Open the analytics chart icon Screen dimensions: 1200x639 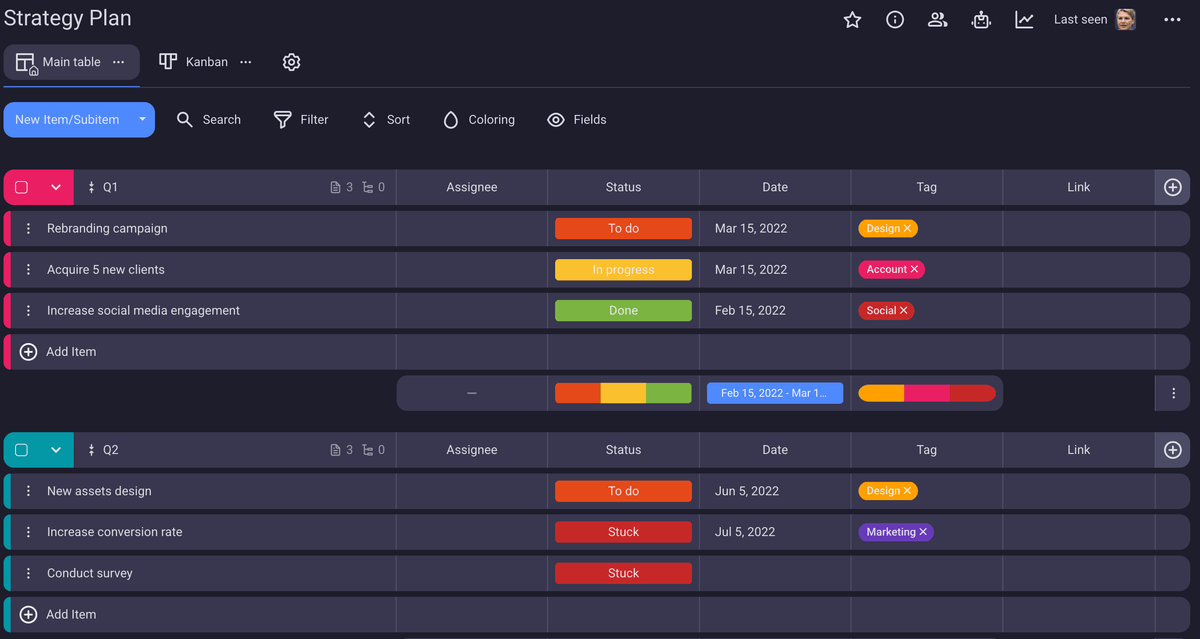(x=1024, y=20)
